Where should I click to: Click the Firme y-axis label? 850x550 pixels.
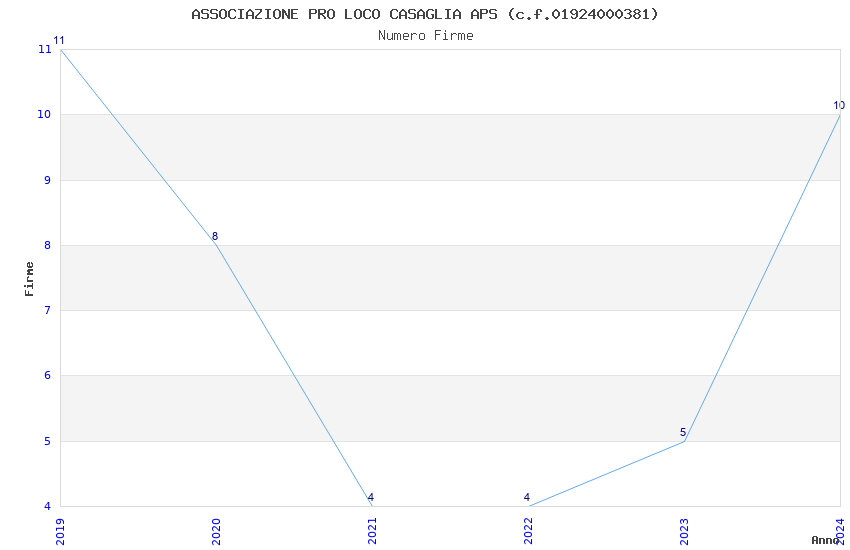(x=29, y=279)
